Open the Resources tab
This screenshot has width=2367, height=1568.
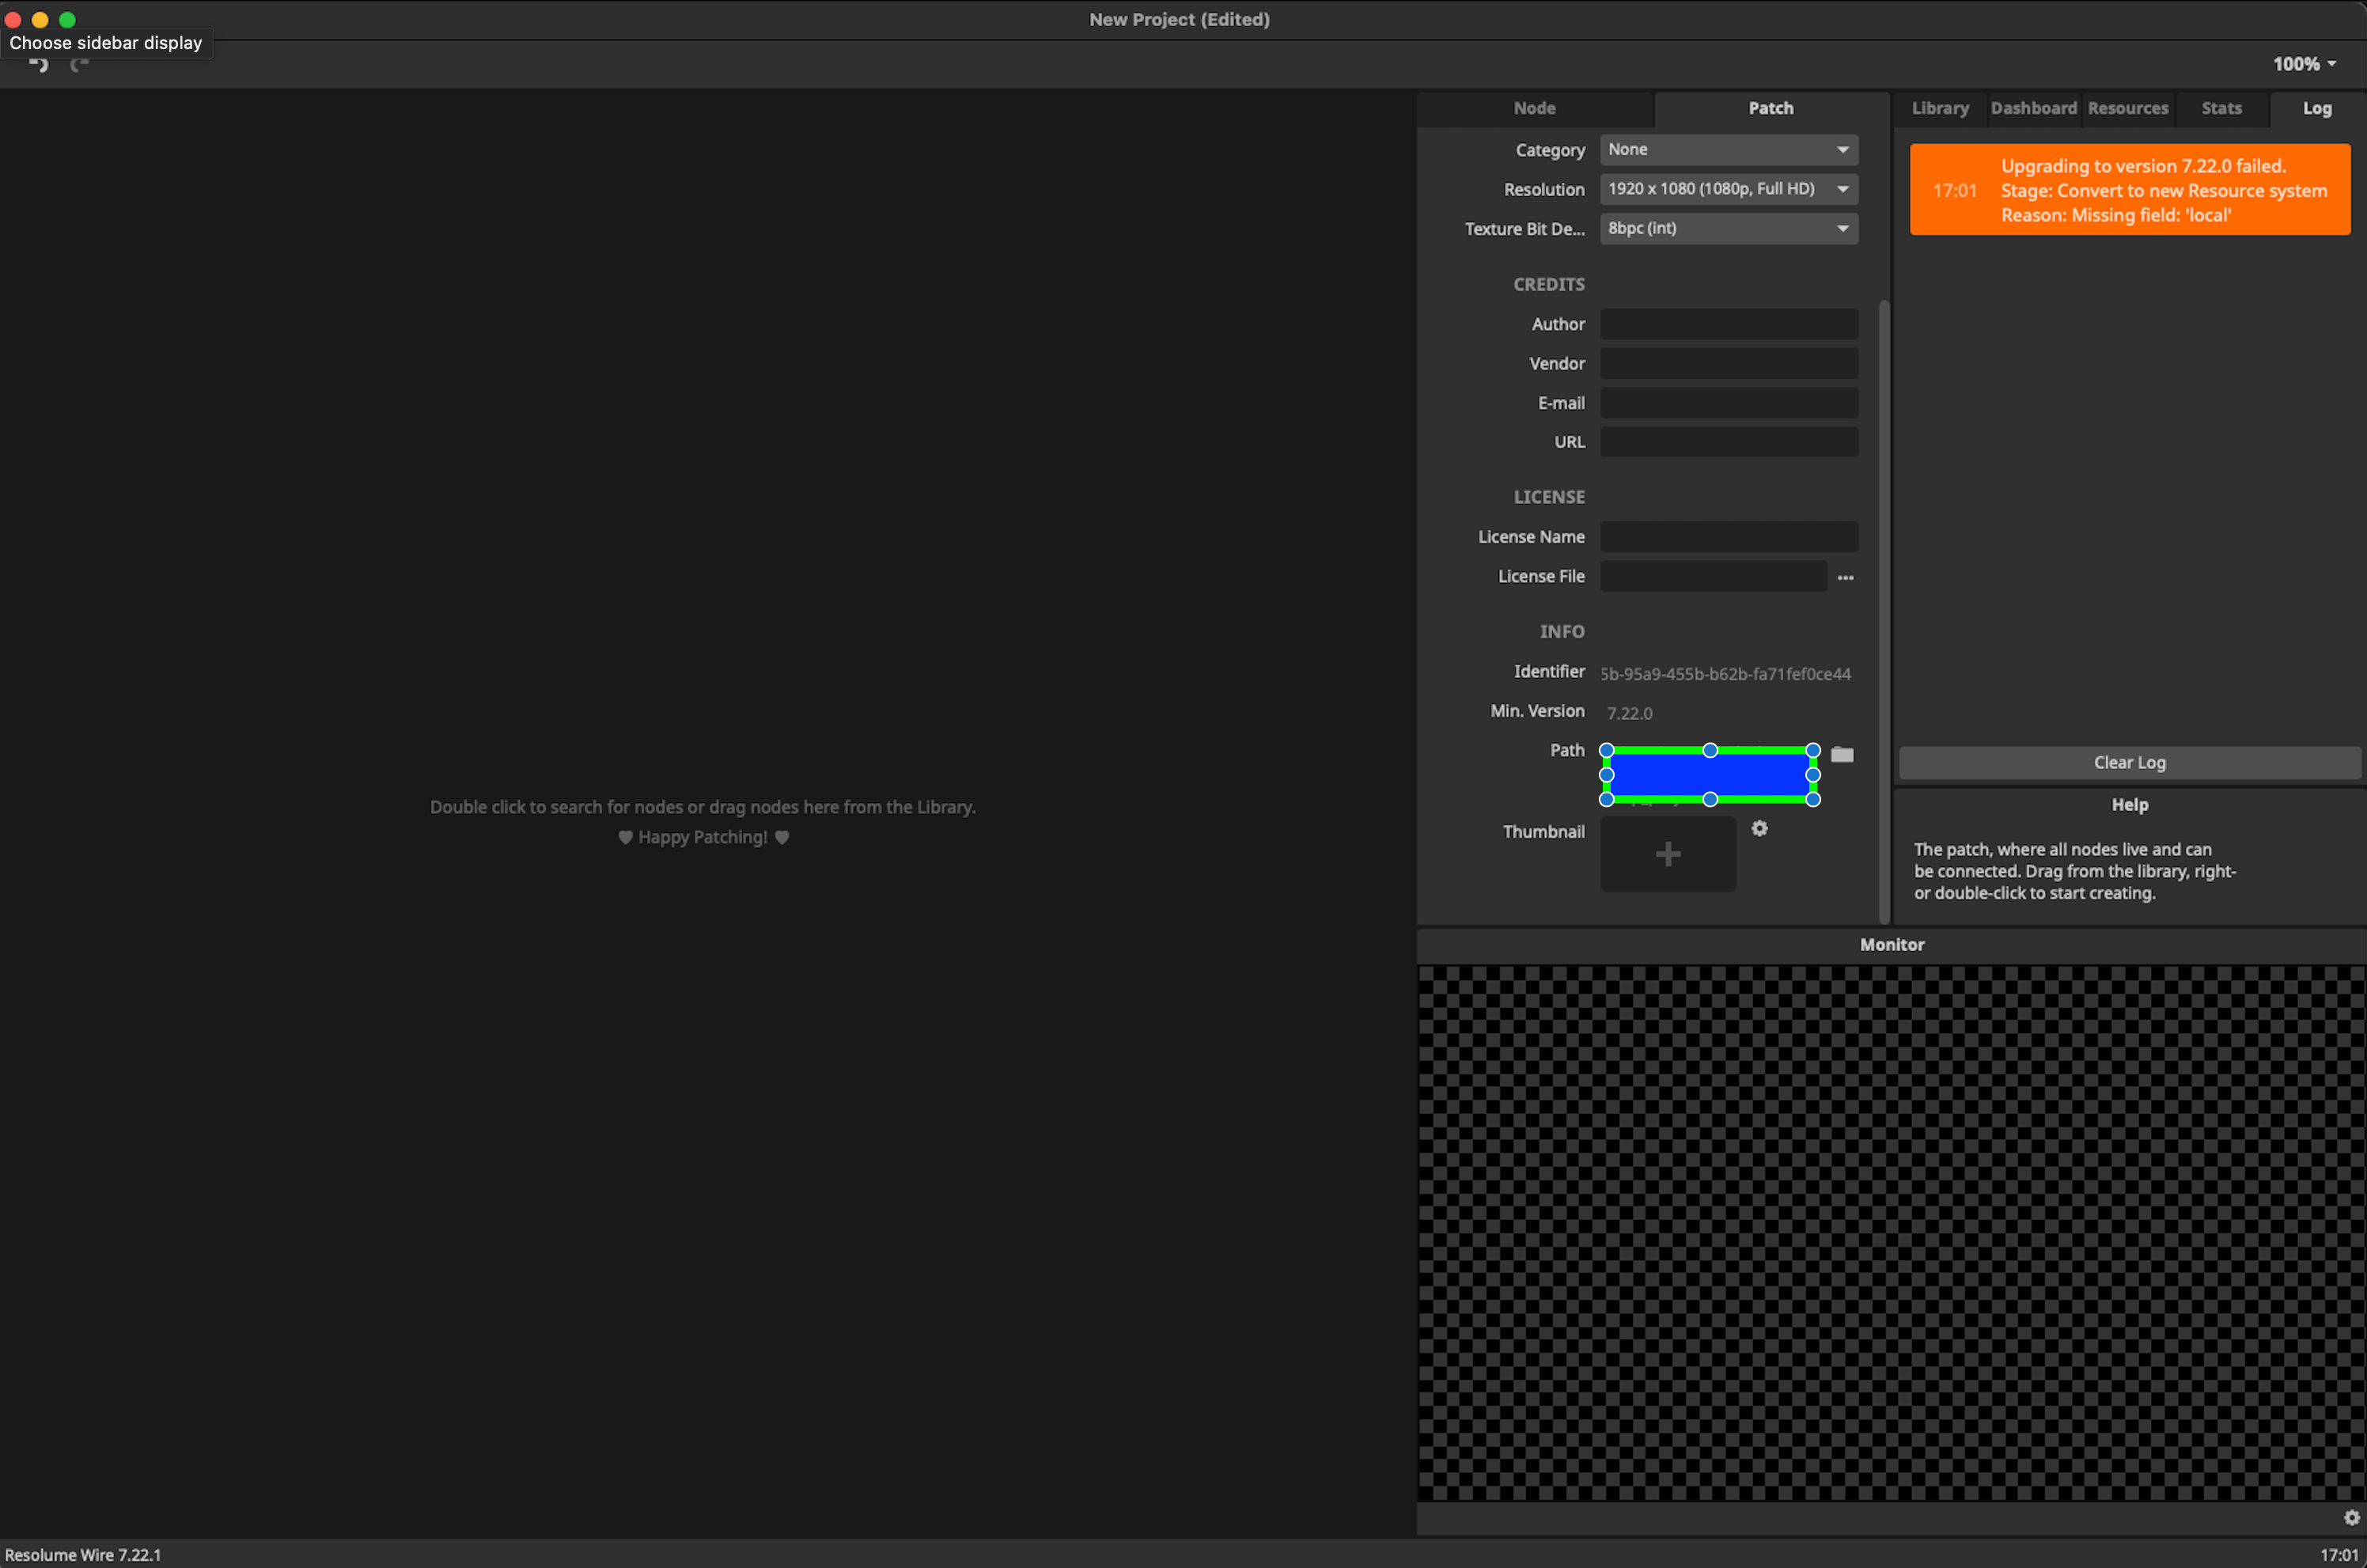point(2127,108)
